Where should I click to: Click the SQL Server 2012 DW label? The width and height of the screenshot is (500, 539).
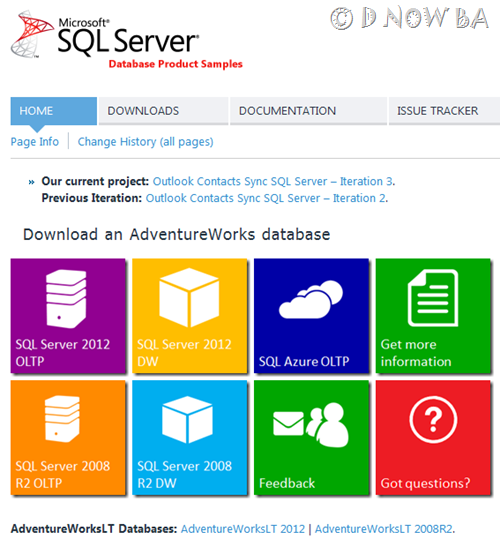click(x=184, y=353)
